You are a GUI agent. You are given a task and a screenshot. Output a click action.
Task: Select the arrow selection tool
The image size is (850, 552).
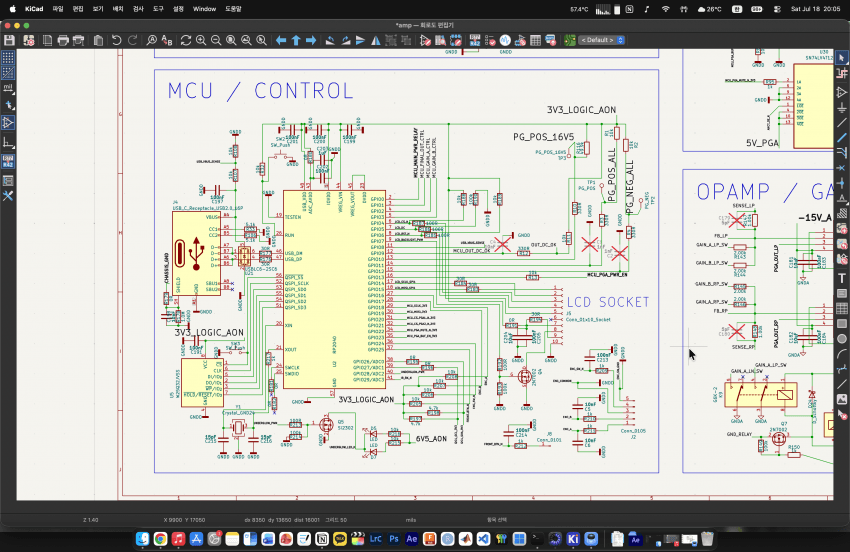pos(841,57)
